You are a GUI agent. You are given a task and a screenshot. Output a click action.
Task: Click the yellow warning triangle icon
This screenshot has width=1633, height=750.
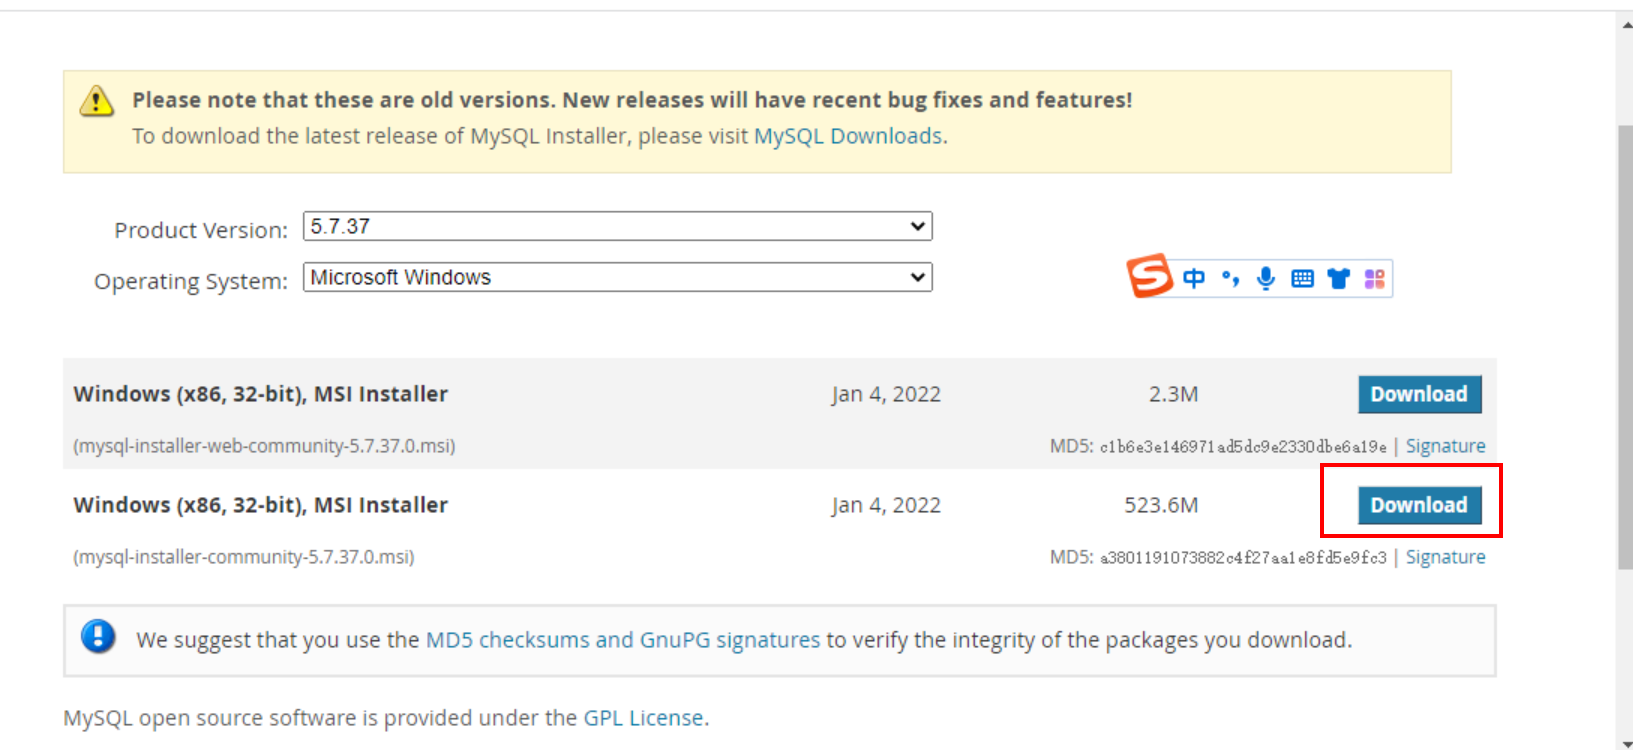click(97, 101)
